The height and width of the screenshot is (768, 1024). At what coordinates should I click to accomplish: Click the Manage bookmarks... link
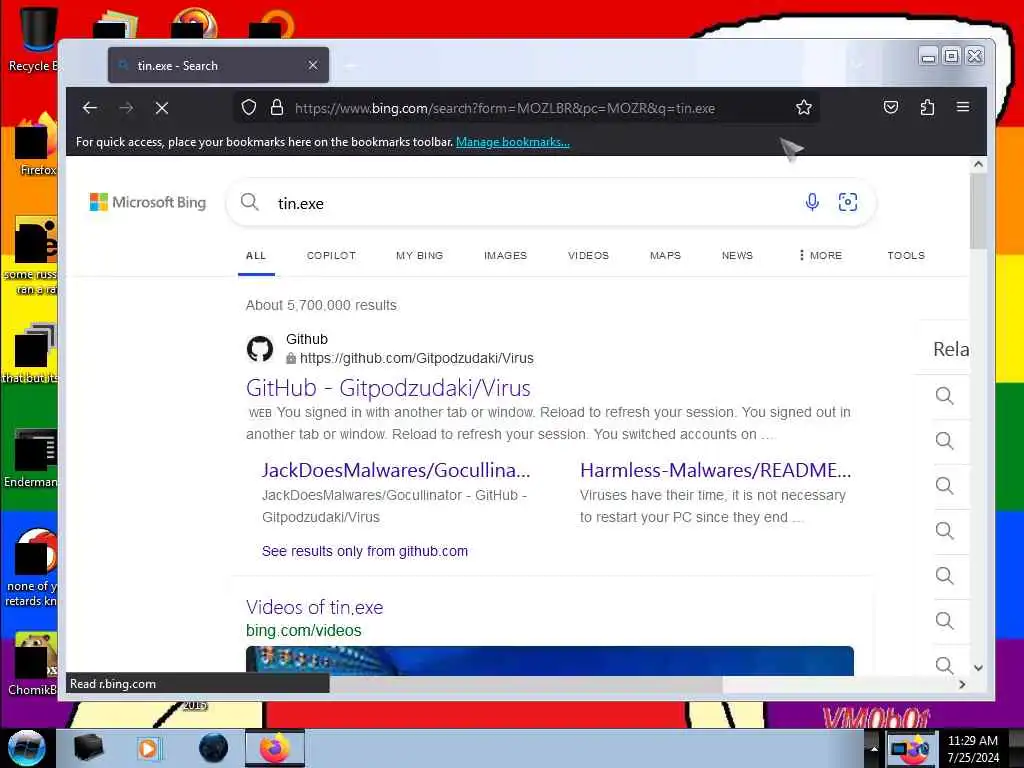[513, 142]
